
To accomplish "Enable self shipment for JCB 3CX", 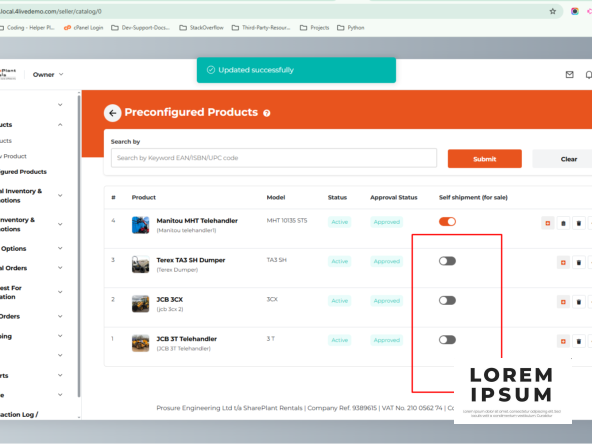I will (x=447, y=301).
